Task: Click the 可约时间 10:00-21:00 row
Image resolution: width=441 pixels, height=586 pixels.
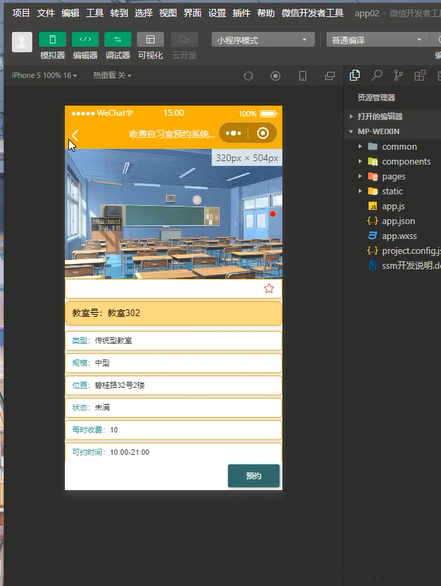Action: coord(173,452)
